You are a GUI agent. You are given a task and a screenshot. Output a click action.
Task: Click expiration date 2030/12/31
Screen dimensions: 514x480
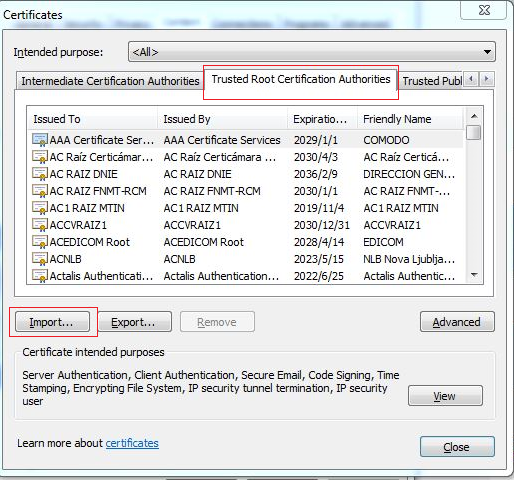[x=322, y=225]
